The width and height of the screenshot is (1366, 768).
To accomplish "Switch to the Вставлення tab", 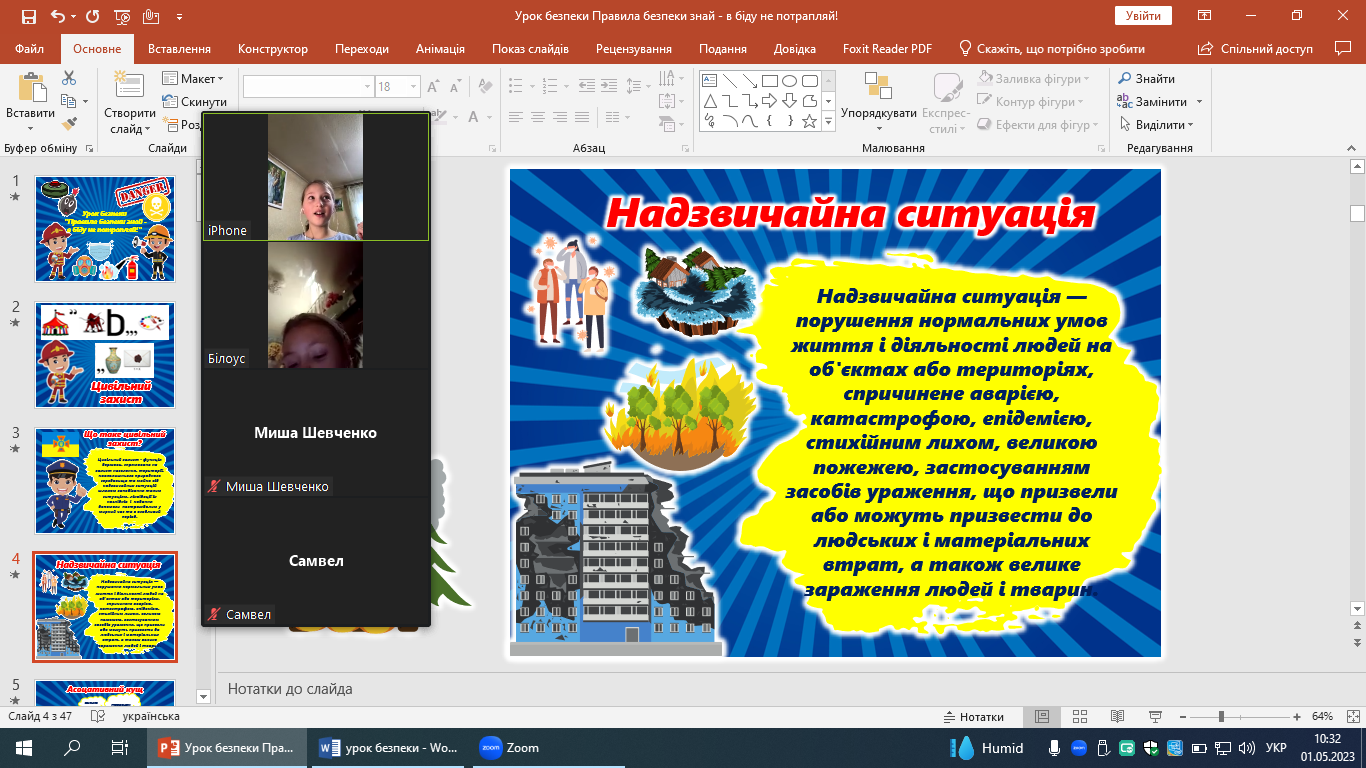I will point(179,48).
